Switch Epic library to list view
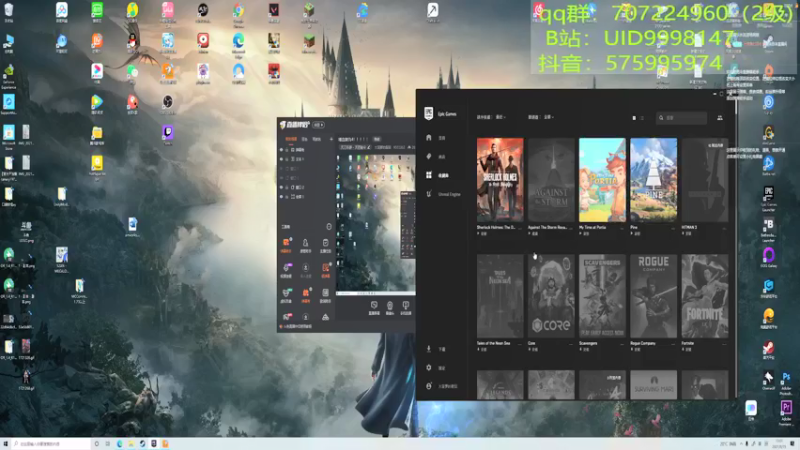The width and height of the screenshot is (800, 450). 642,118
